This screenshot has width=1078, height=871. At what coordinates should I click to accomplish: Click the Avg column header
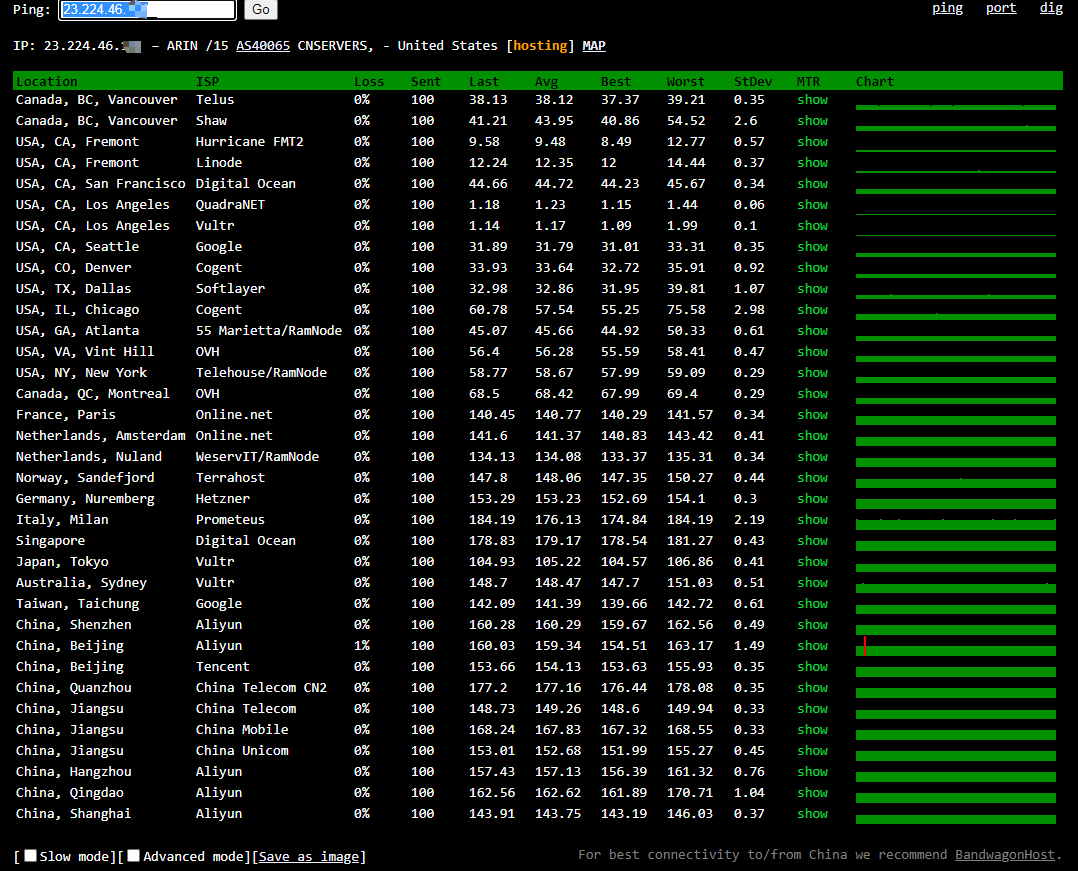click(x=547, y=81)
